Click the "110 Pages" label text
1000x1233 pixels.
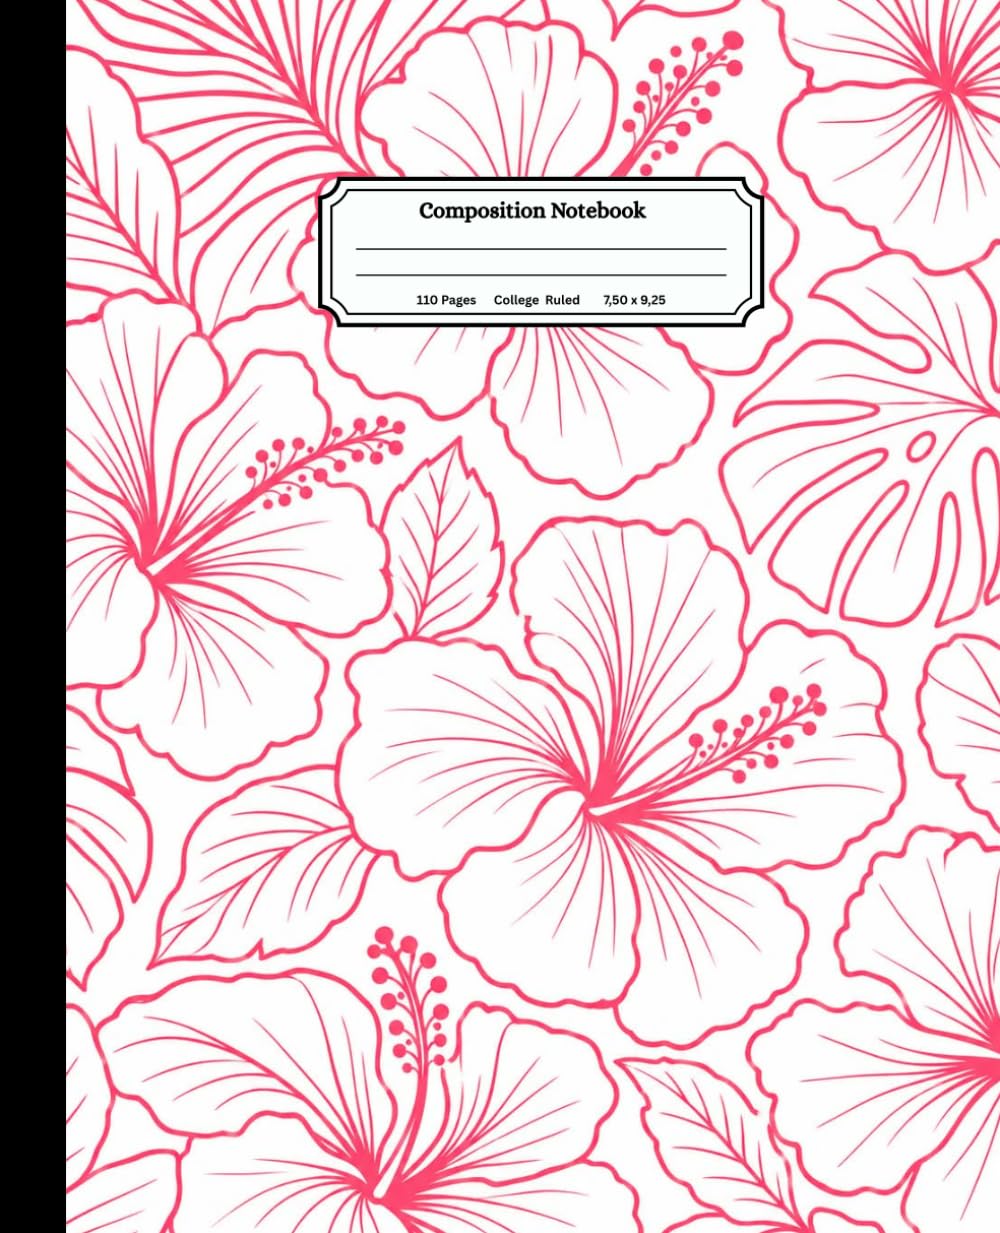tap(446, 300)
